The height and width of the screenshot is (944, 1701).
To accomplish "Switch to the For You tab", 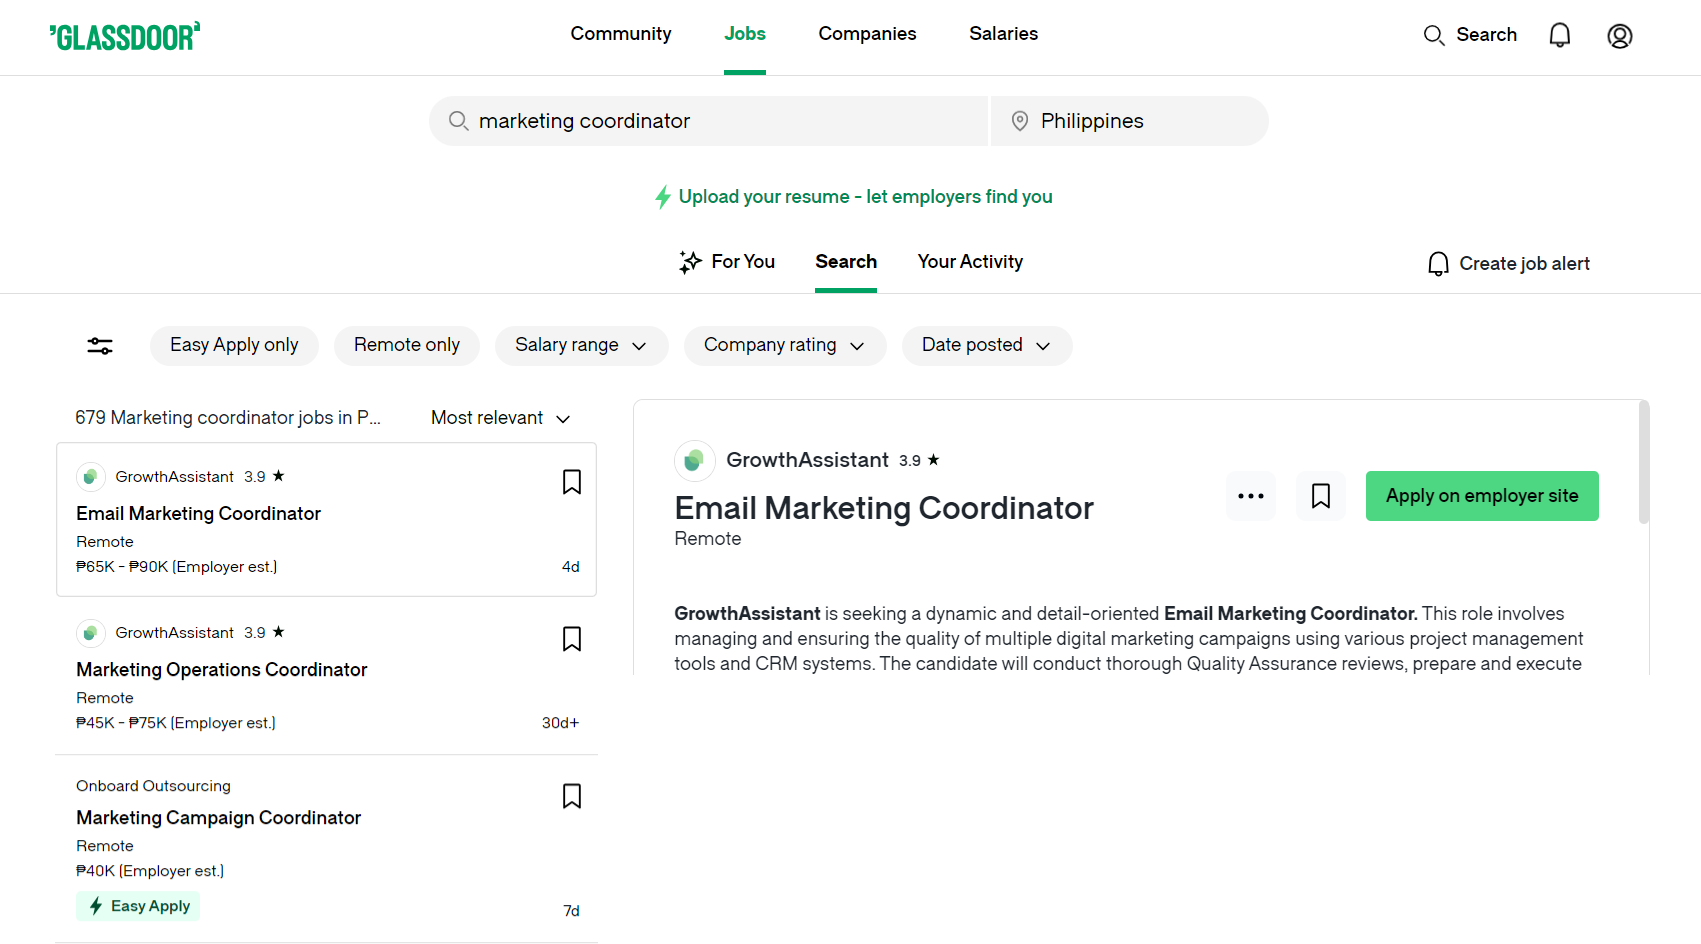I will pyautogui.click(x=727, y=262).
